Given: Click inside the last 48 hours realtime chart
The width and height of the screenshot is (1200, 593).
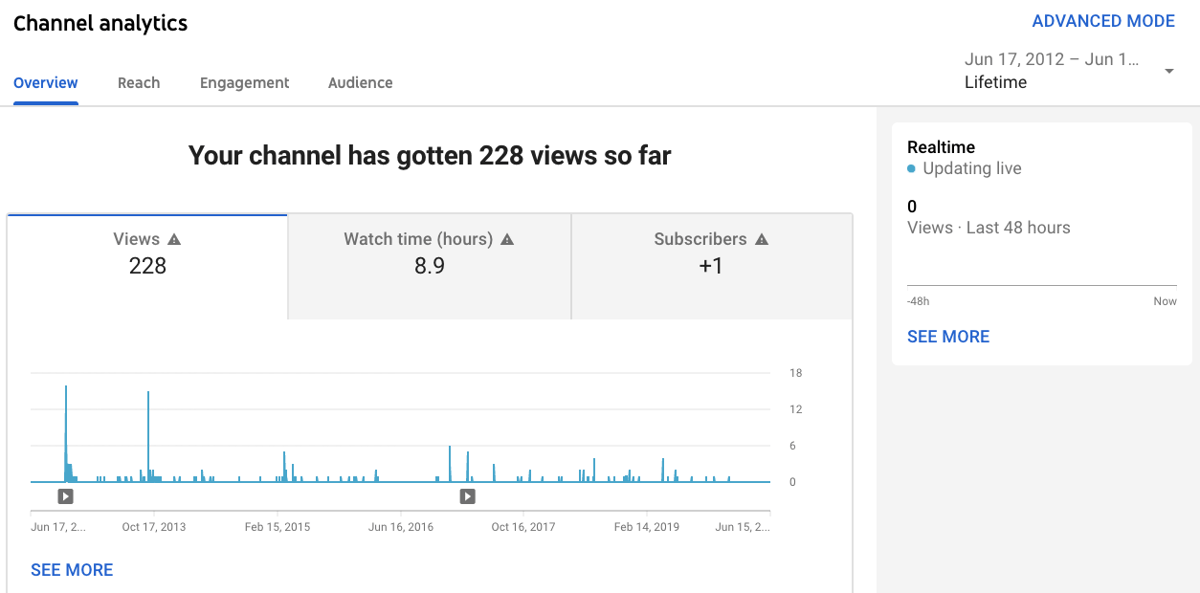Looking at the screenshot, I should 1040,270.
